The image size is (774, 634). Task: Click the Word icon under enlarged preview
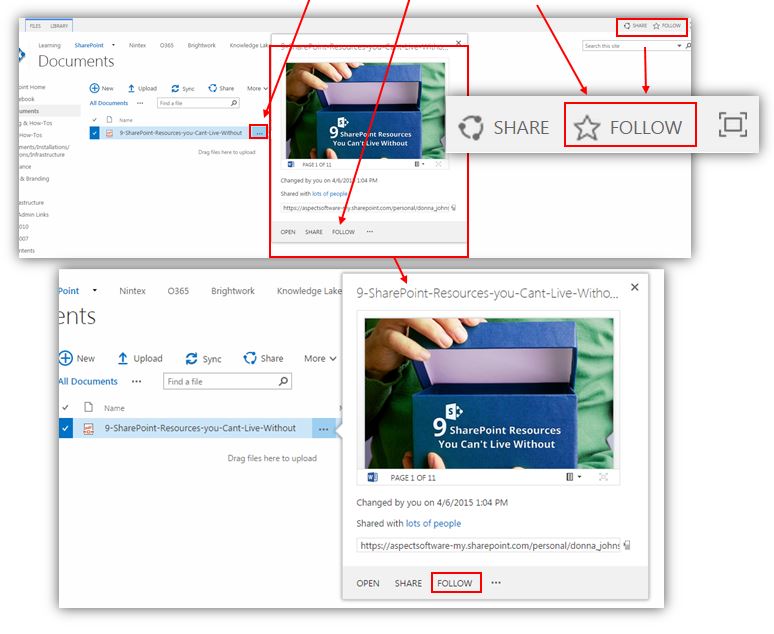coord(373,477)
